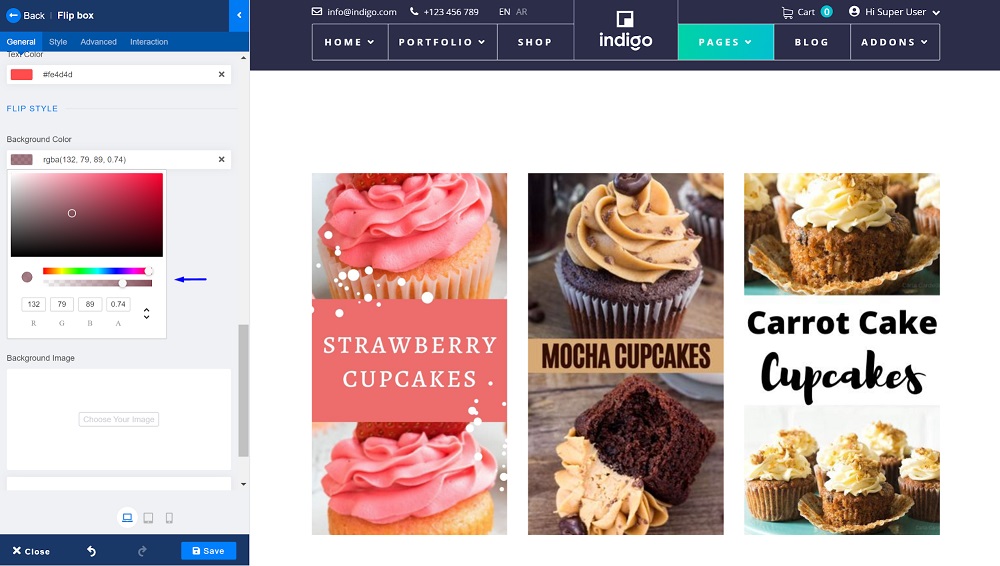This screenshot has width=1000, height=566.
Task: Click the Save button
Action: 209,551
